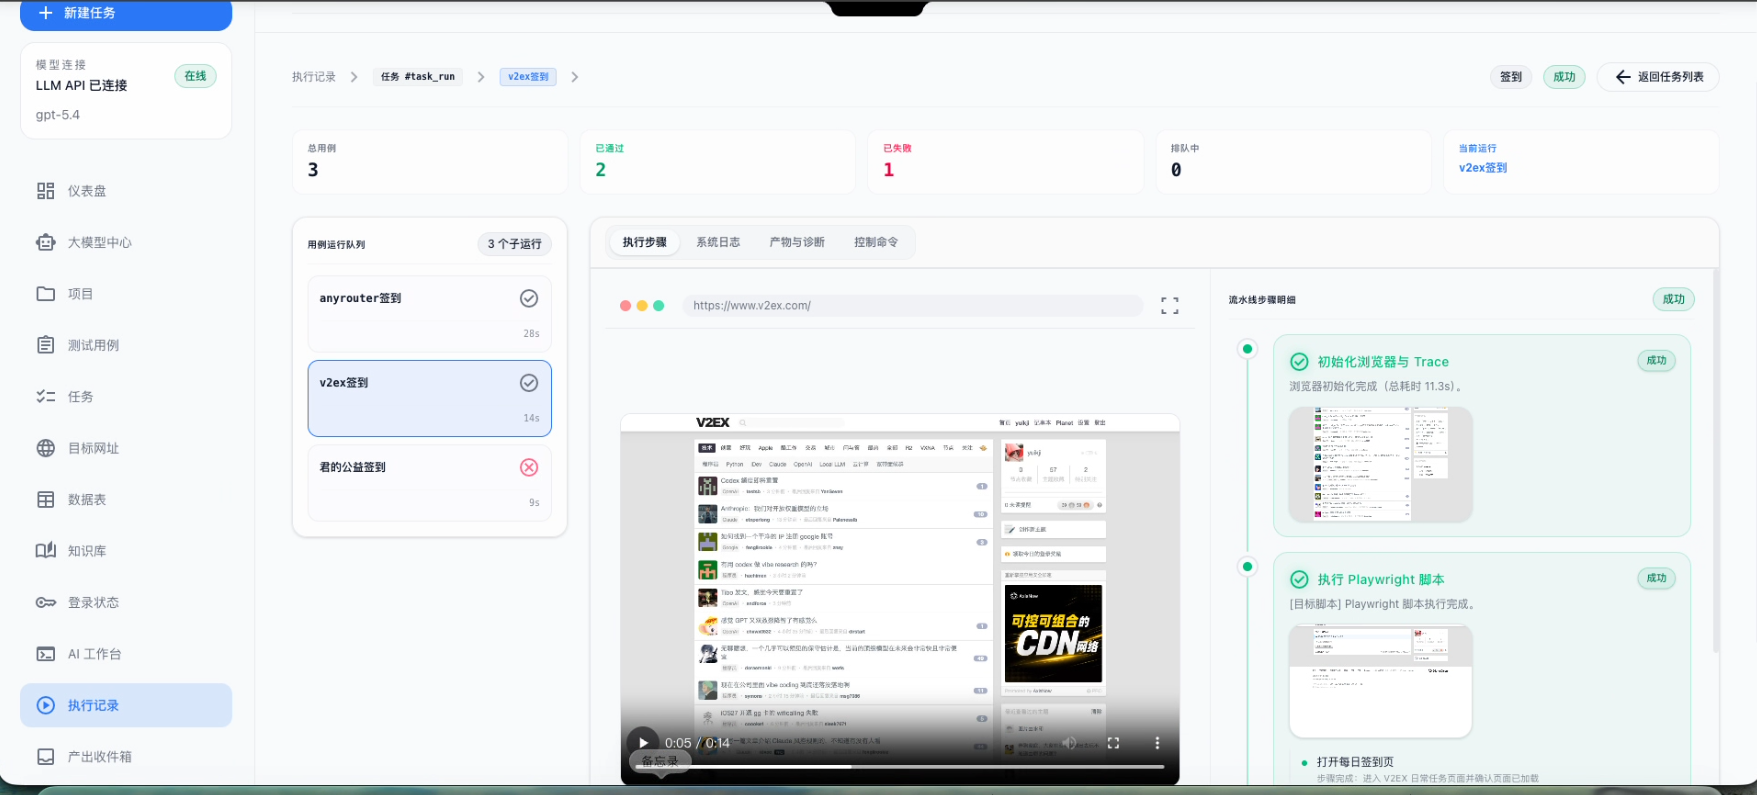The image size is (1757, 795).
Task: Click 新建任务 button
Action: tap(126, 14)
